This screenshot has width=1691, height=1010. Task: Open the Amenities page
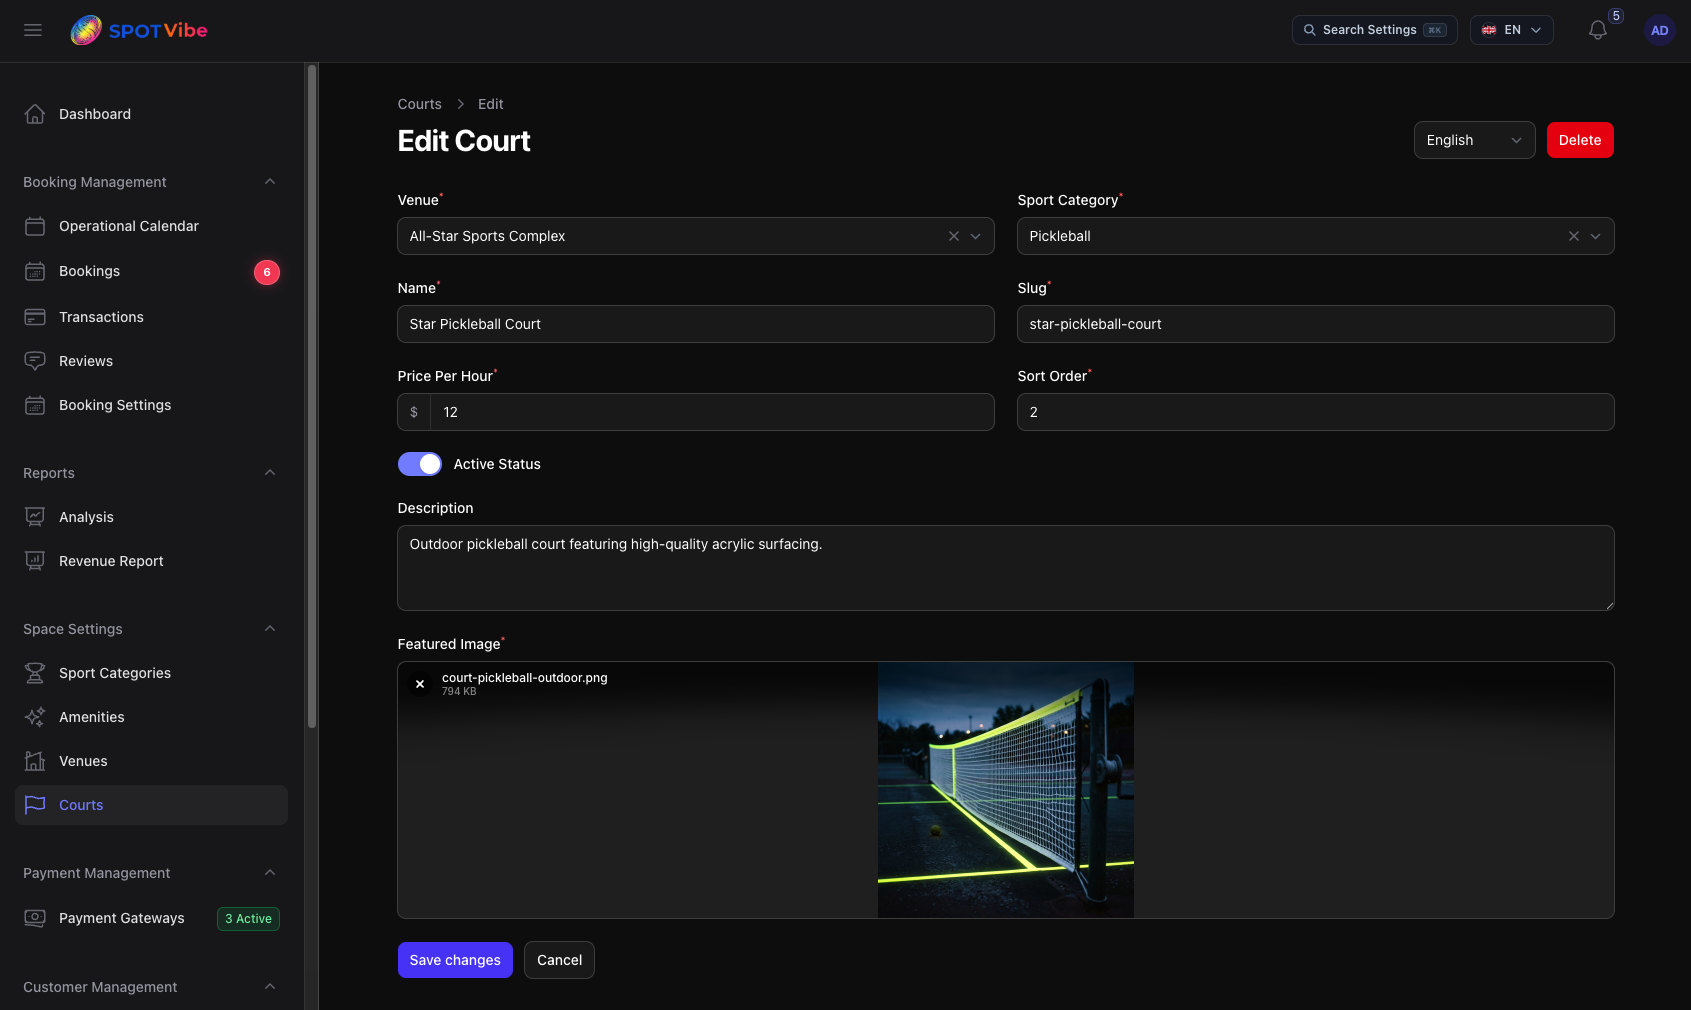(151, 717)
